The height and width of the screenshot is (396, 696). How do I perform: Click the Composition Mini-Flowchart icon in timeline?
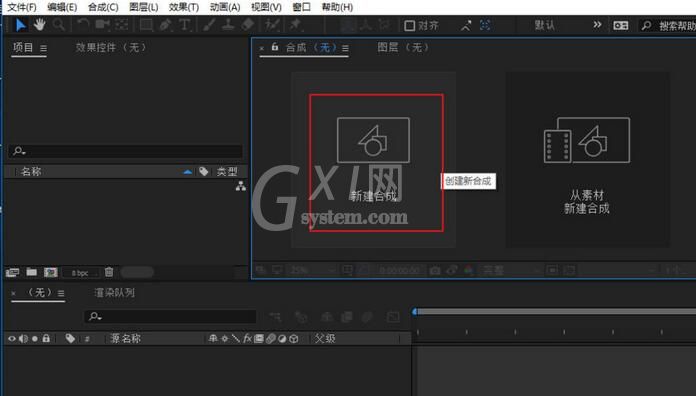point(275,317)
